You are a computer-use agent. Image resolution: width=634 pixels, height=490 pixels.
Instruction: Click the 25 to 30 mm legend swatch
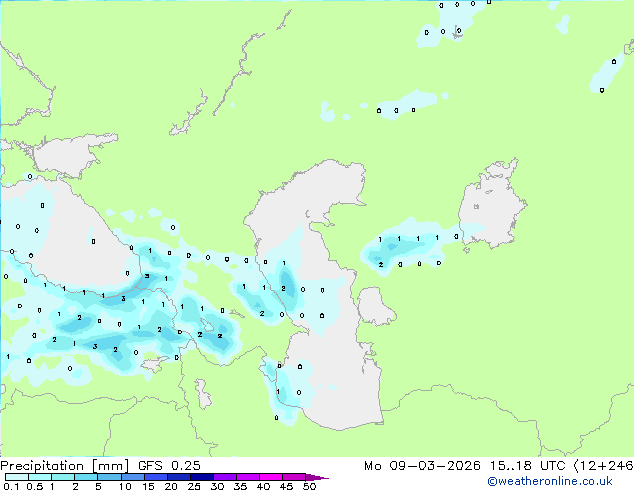201,477
